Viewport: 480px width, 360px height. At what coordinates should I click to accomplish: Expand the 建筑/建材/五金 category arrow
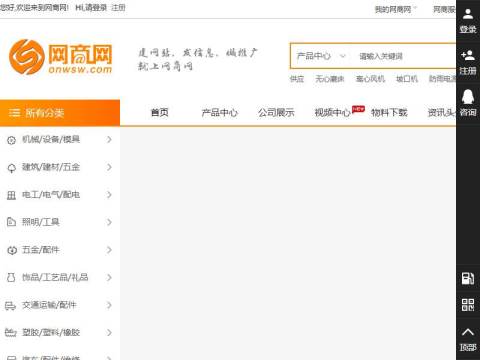(109, 167)
